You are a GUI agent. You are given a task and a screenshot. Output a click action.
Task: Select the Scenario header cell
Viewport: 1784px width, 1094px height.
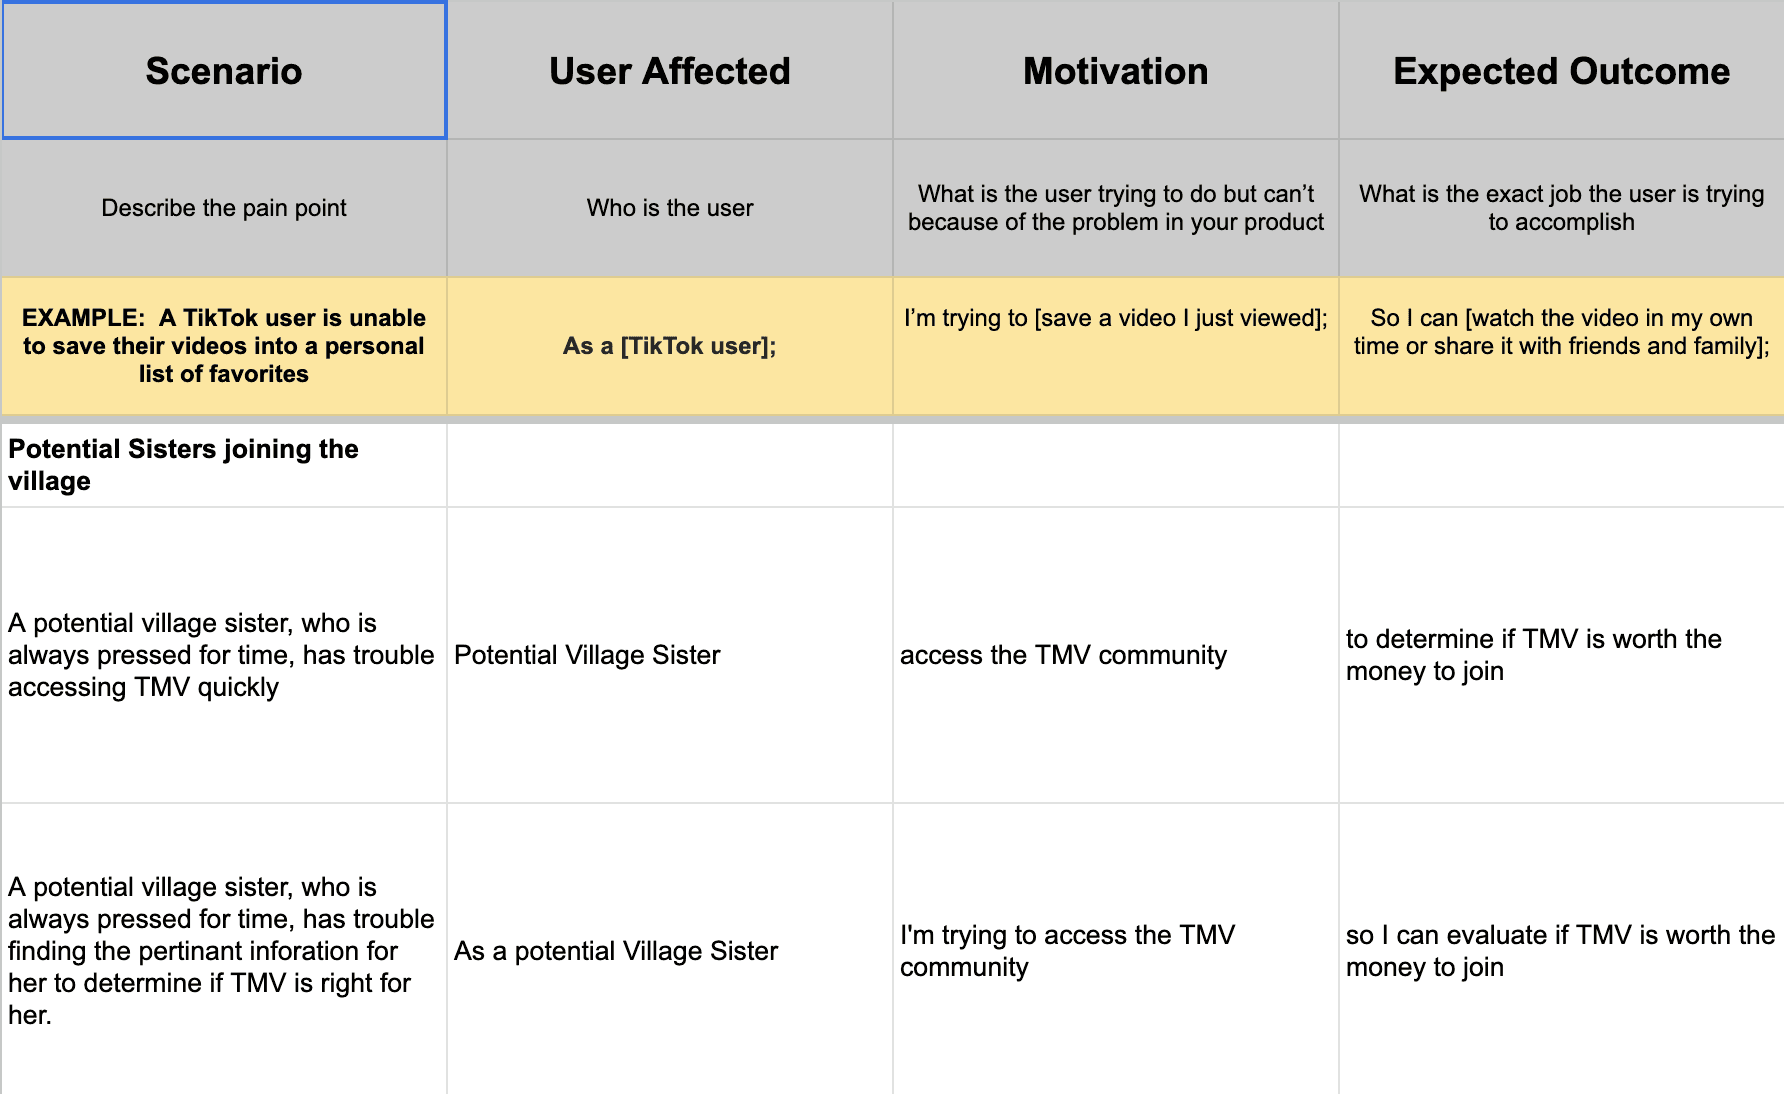(x=224, y=70)
